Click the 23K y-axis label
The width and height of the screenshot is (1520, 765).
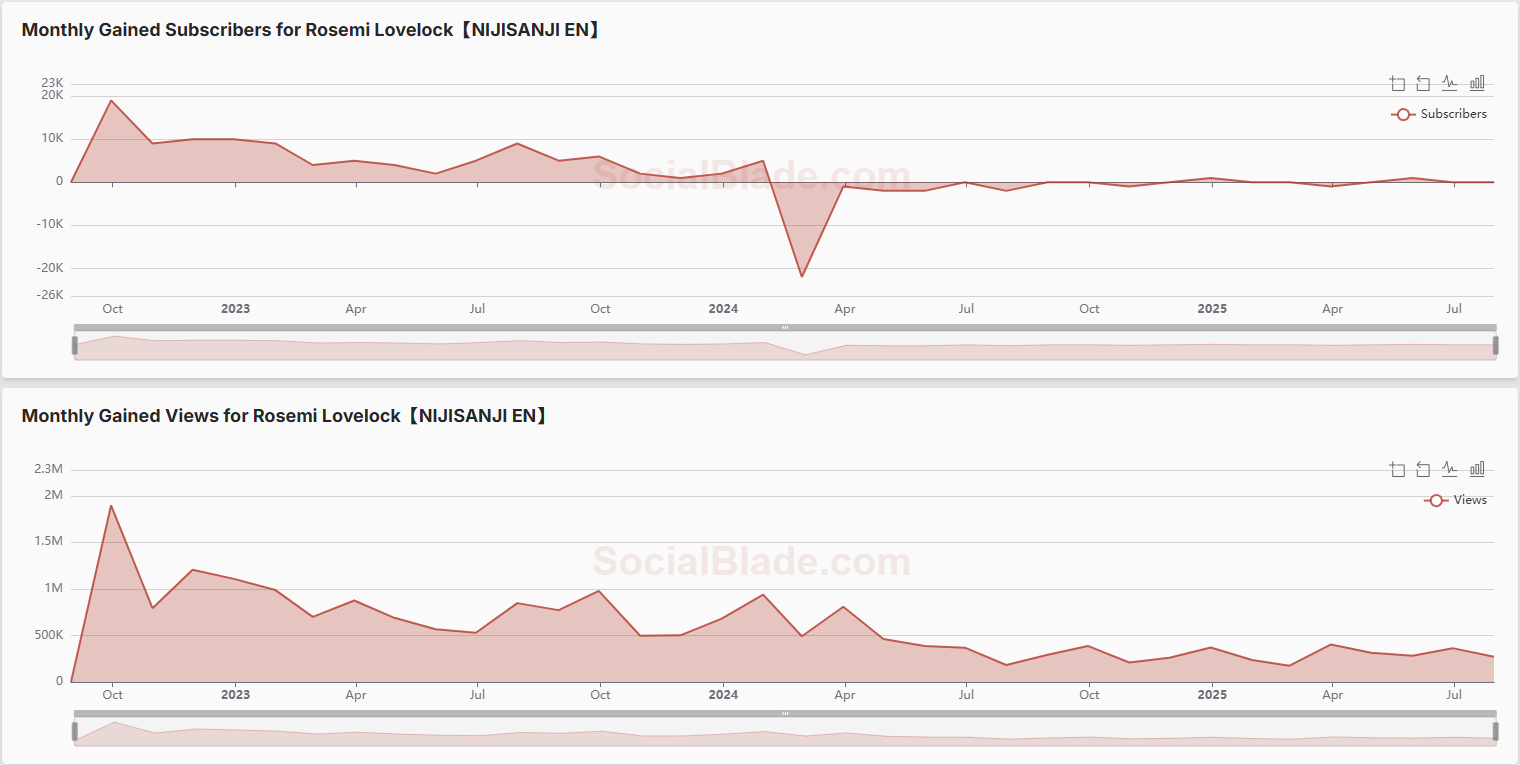[x=52, y=83]
